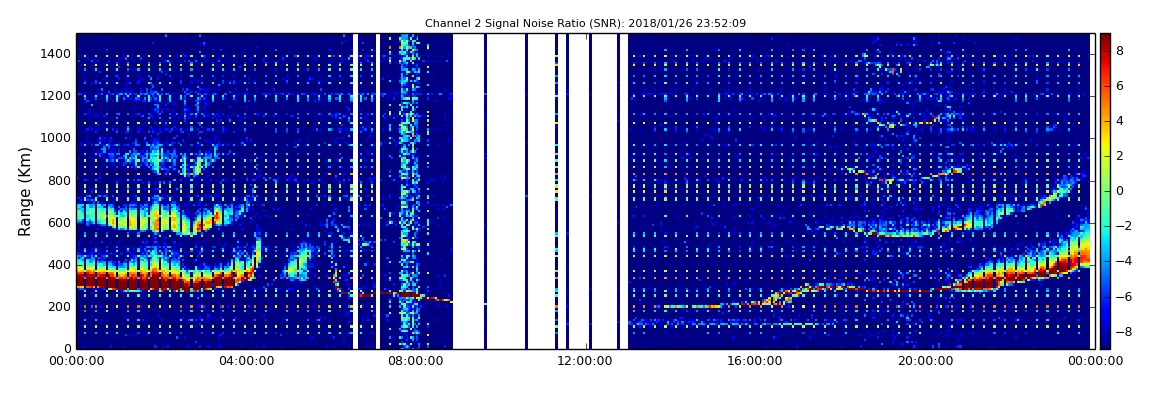Click the 08:00:00 time axis label
Screen dimensions: 1150x407
click(x=414, y=361)
